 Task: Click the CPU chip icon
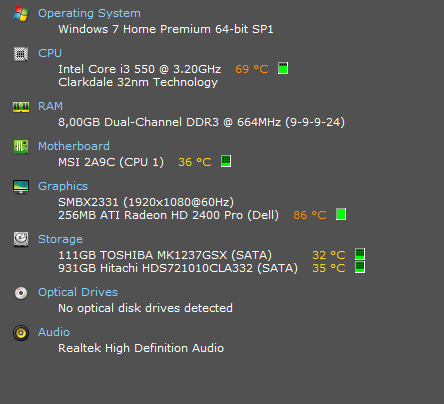[21, 54]
